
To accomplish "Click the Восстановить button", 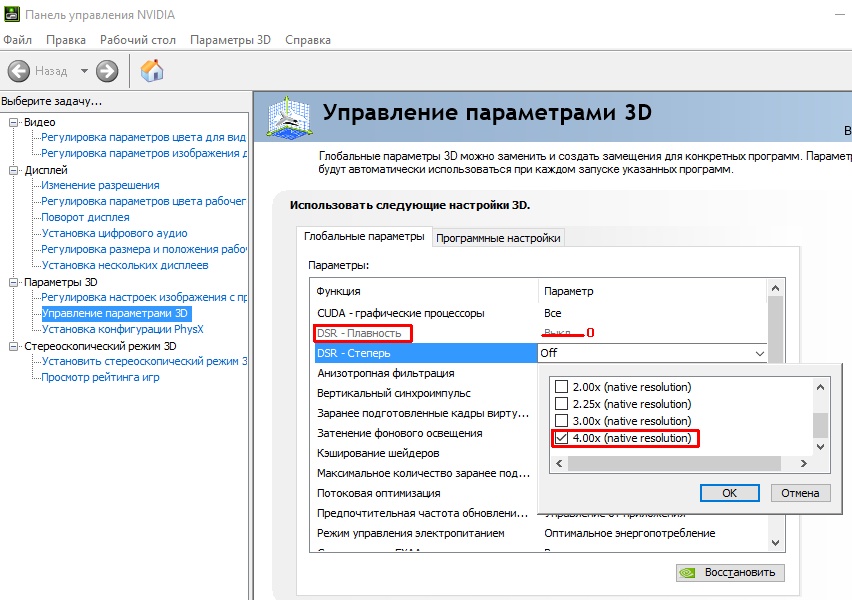I will [730, 572].
